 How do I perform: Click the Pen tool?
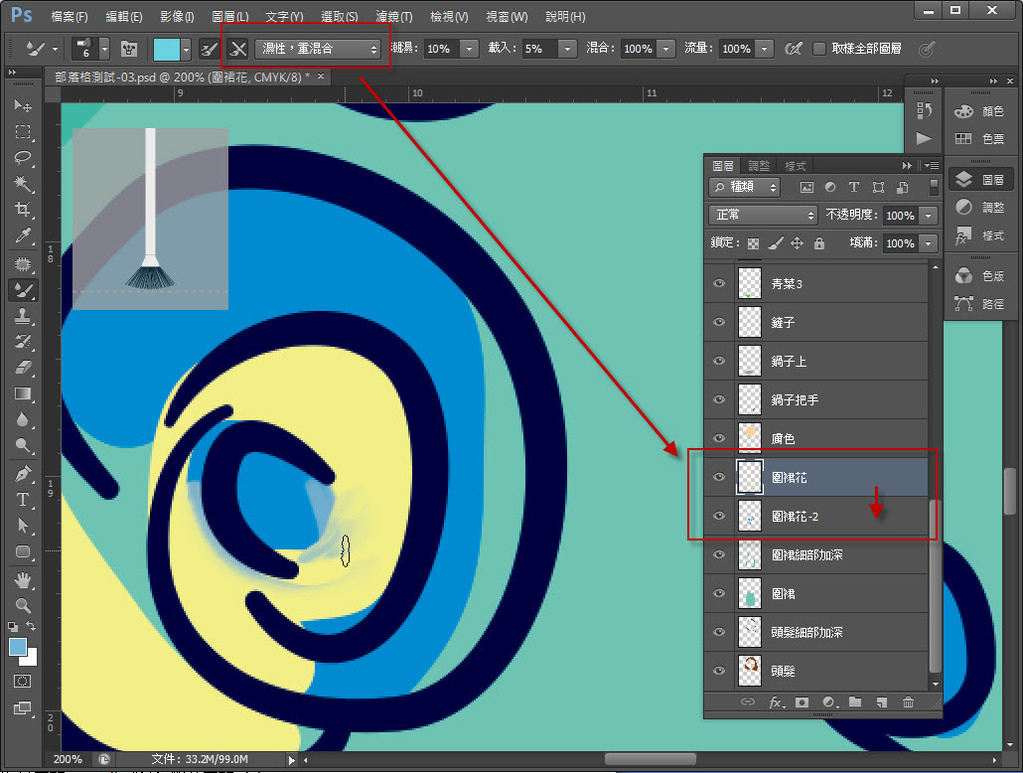[x=22, y=473]
